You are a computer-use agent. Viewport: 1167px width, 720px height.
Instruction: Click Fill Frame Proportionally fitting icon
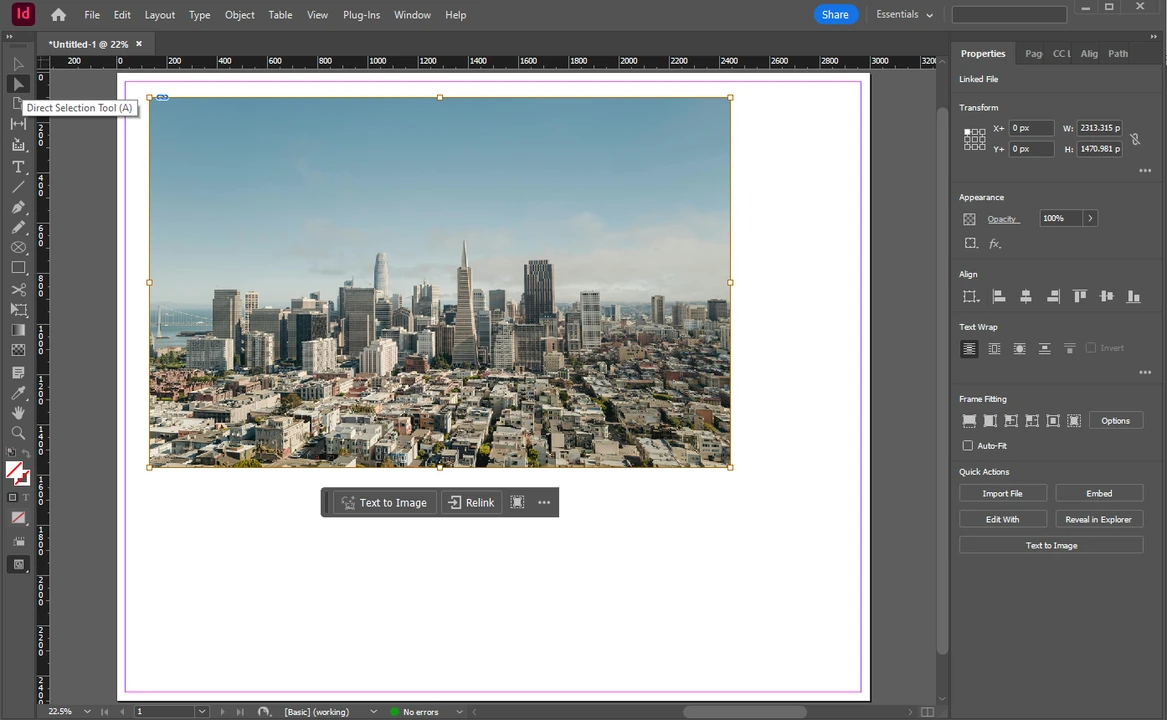click(x=969, y=421)
